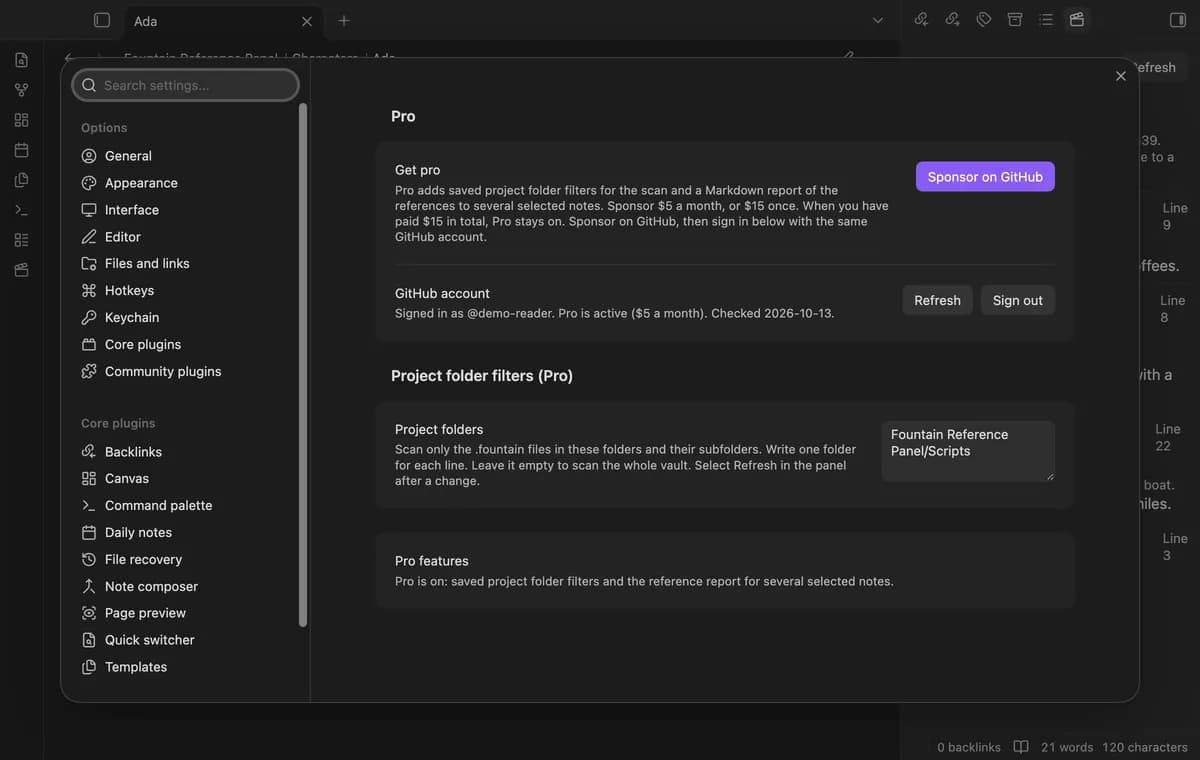Screen dimensions: 1200x760
Task: Show outline pane icon
Action: pyautogui.click(x=1046, y=20)
